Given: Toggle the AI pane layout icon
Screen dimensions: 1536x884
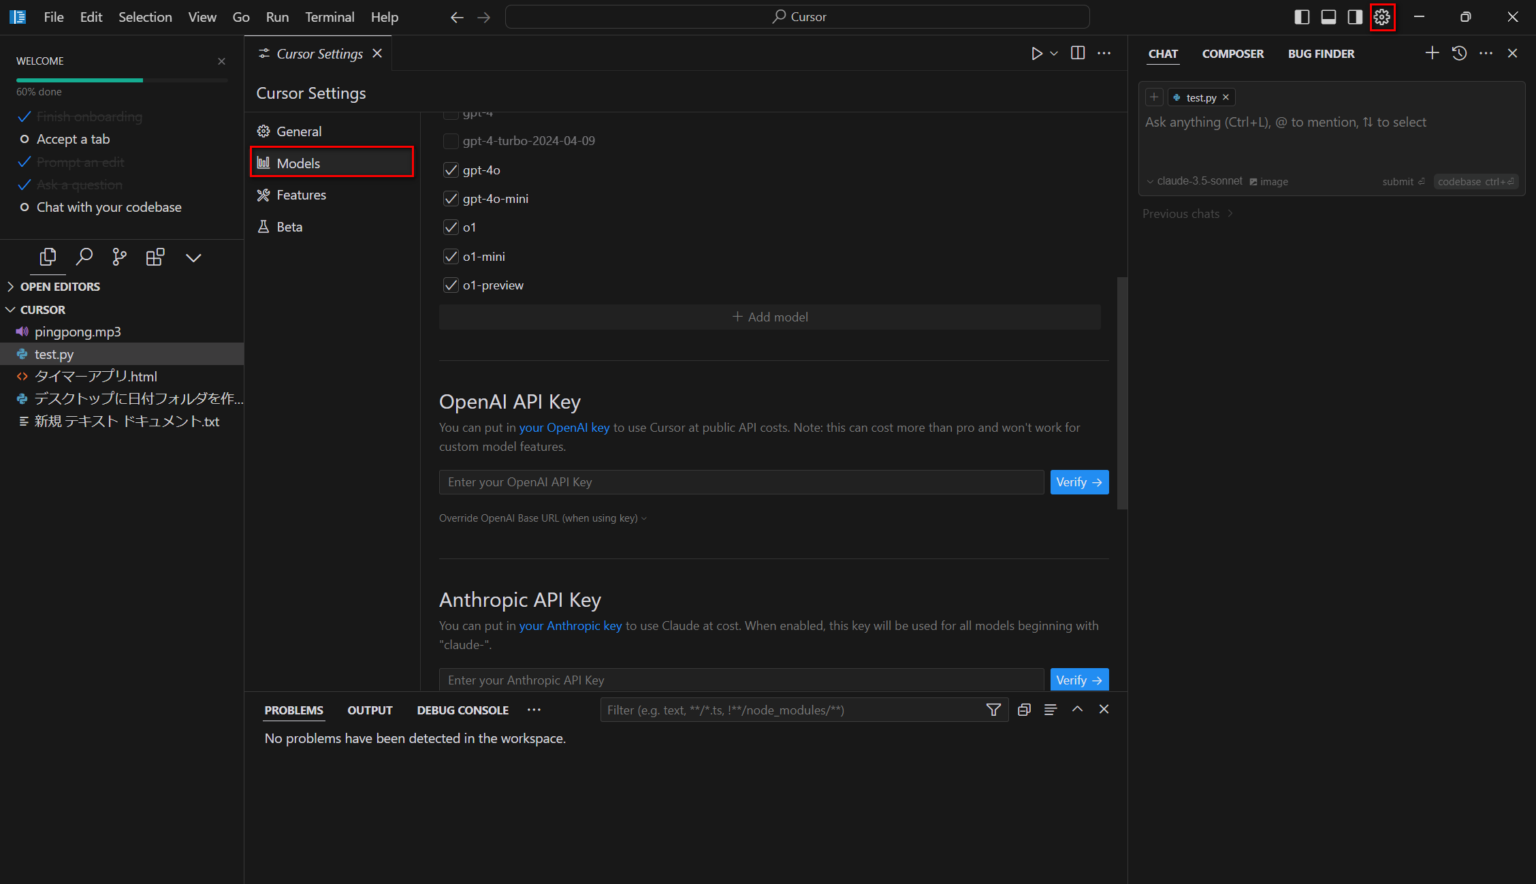Looking at the screenshot, I should [x=1355, y=17].
